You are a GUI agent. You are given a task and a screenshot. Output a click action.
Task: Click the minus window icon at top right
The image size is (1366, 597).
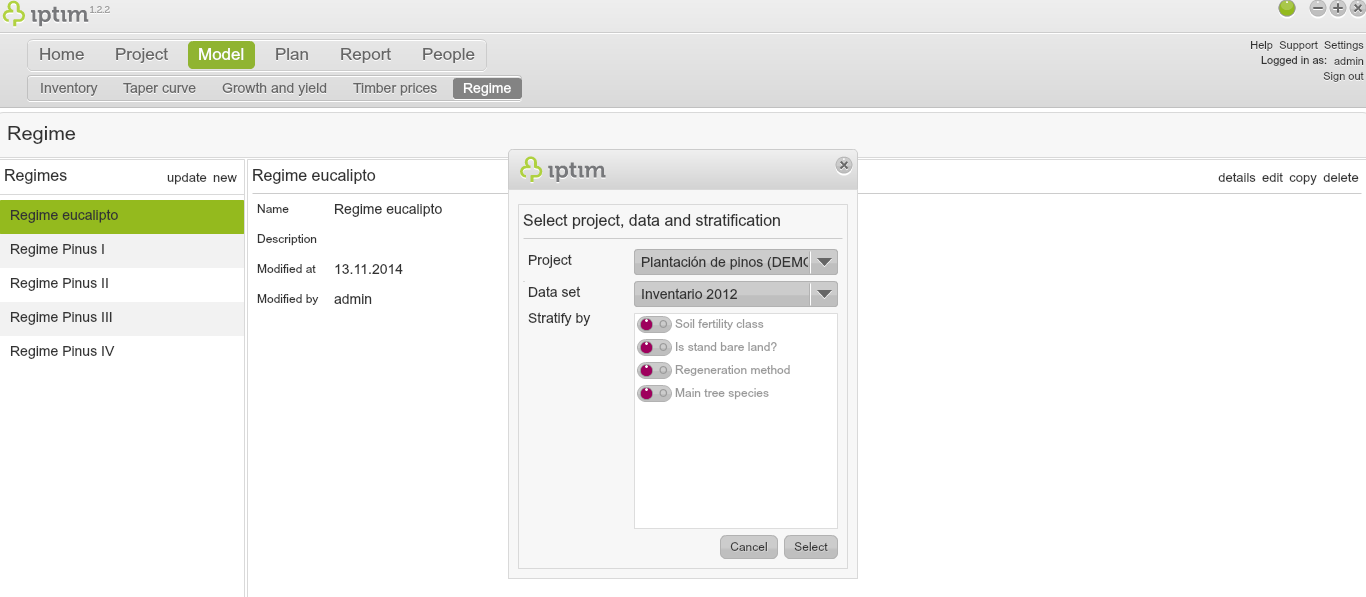tap(1318, 8)
